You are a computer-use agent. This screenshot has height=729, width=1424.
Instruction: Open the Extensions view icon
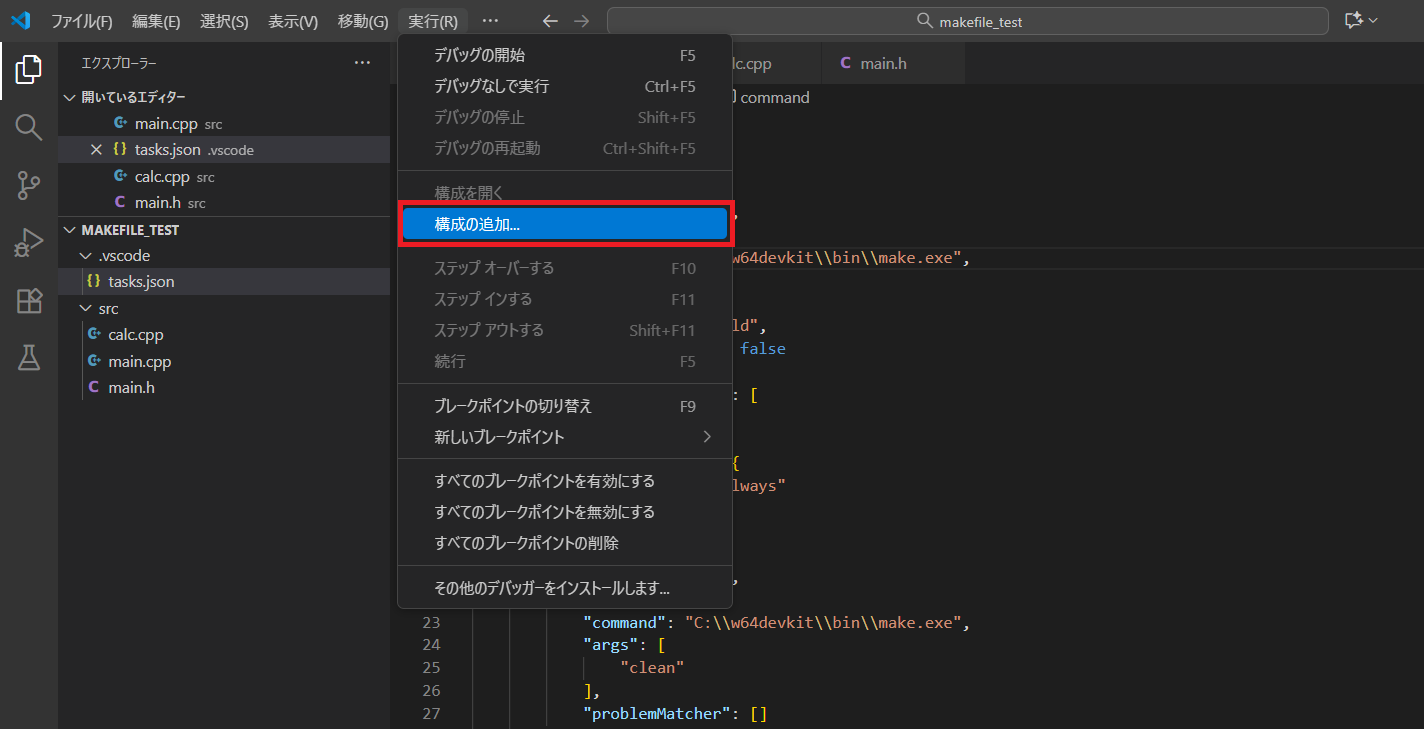29,300
